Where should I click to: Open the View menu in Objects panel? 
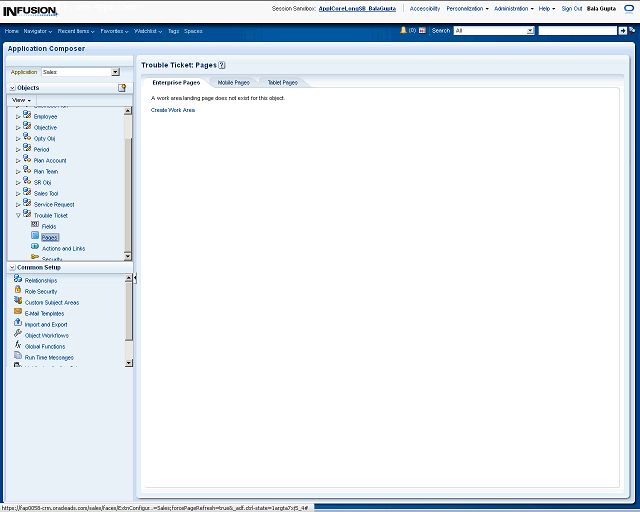[21, 101]
